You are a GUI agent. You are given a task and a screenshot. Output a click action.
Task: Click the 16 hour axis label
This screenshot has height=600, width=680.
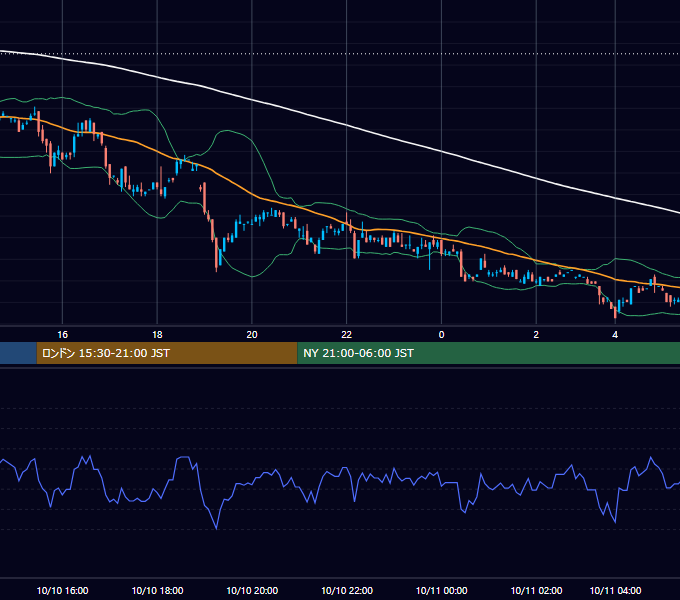62,335
